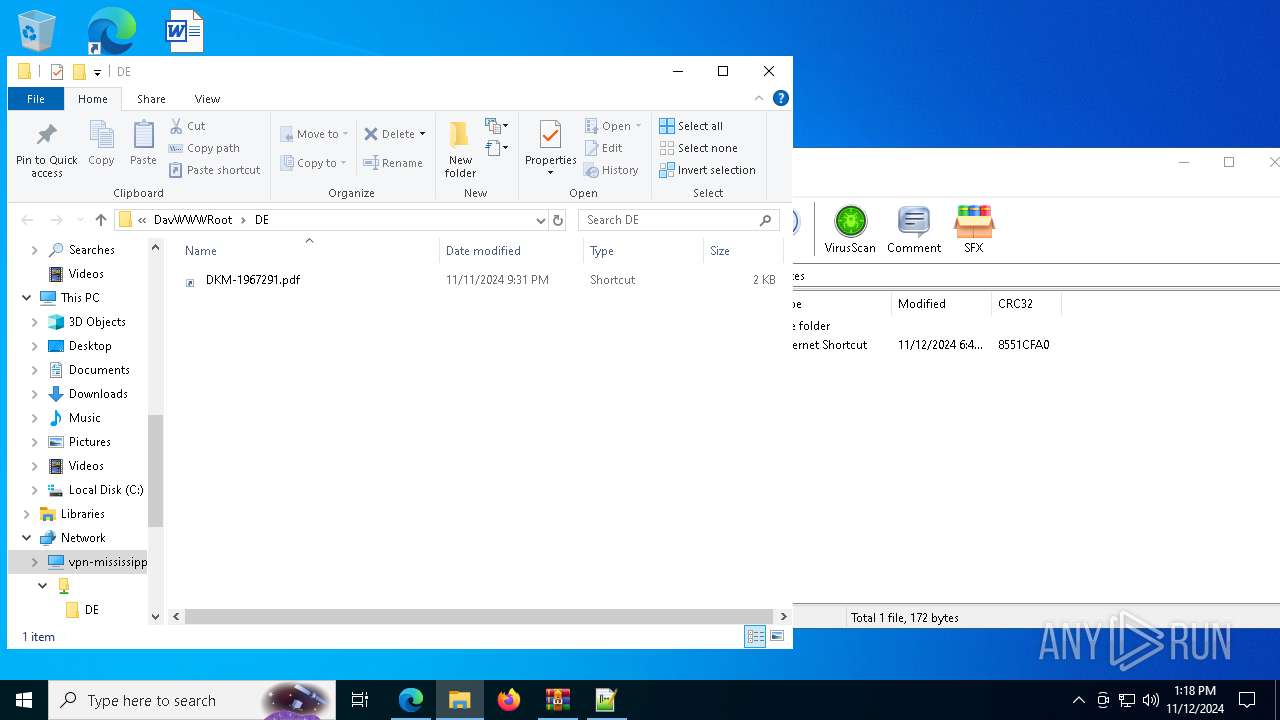This screenshot has height=720, width=1280.
Task: Click Rename in the Organize group
Action: [393, 163]
